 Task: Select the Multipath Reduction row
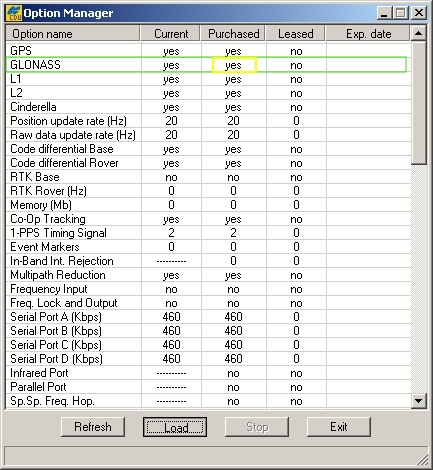point(208,275)
